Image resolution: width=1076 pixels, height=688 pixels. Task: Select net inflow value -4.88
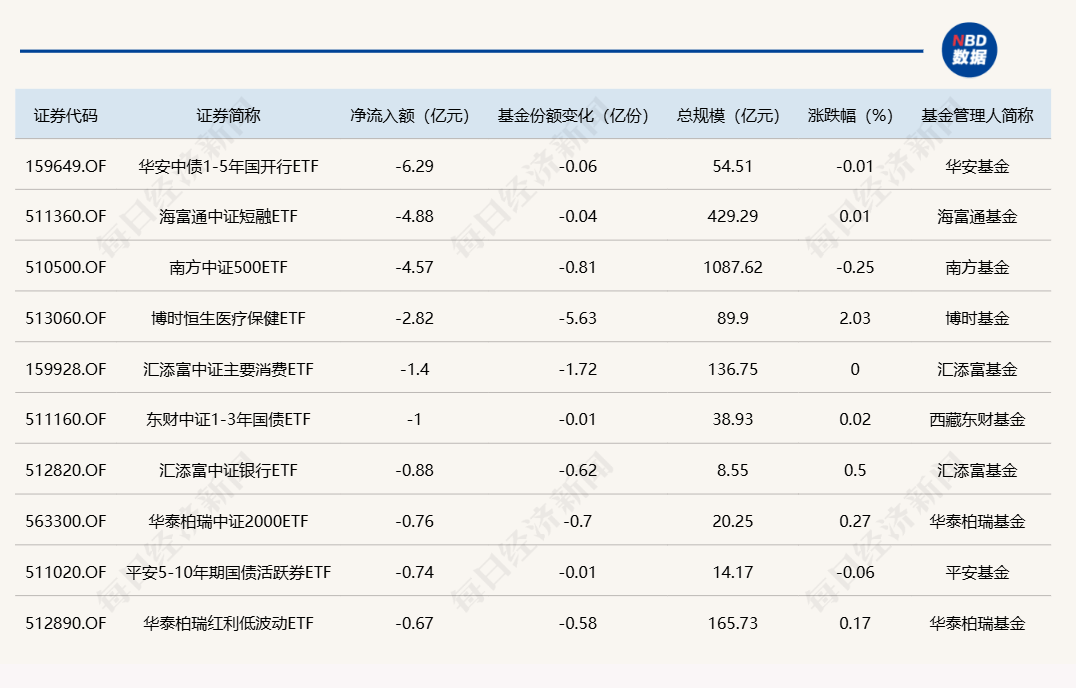(x=414, y=217)
